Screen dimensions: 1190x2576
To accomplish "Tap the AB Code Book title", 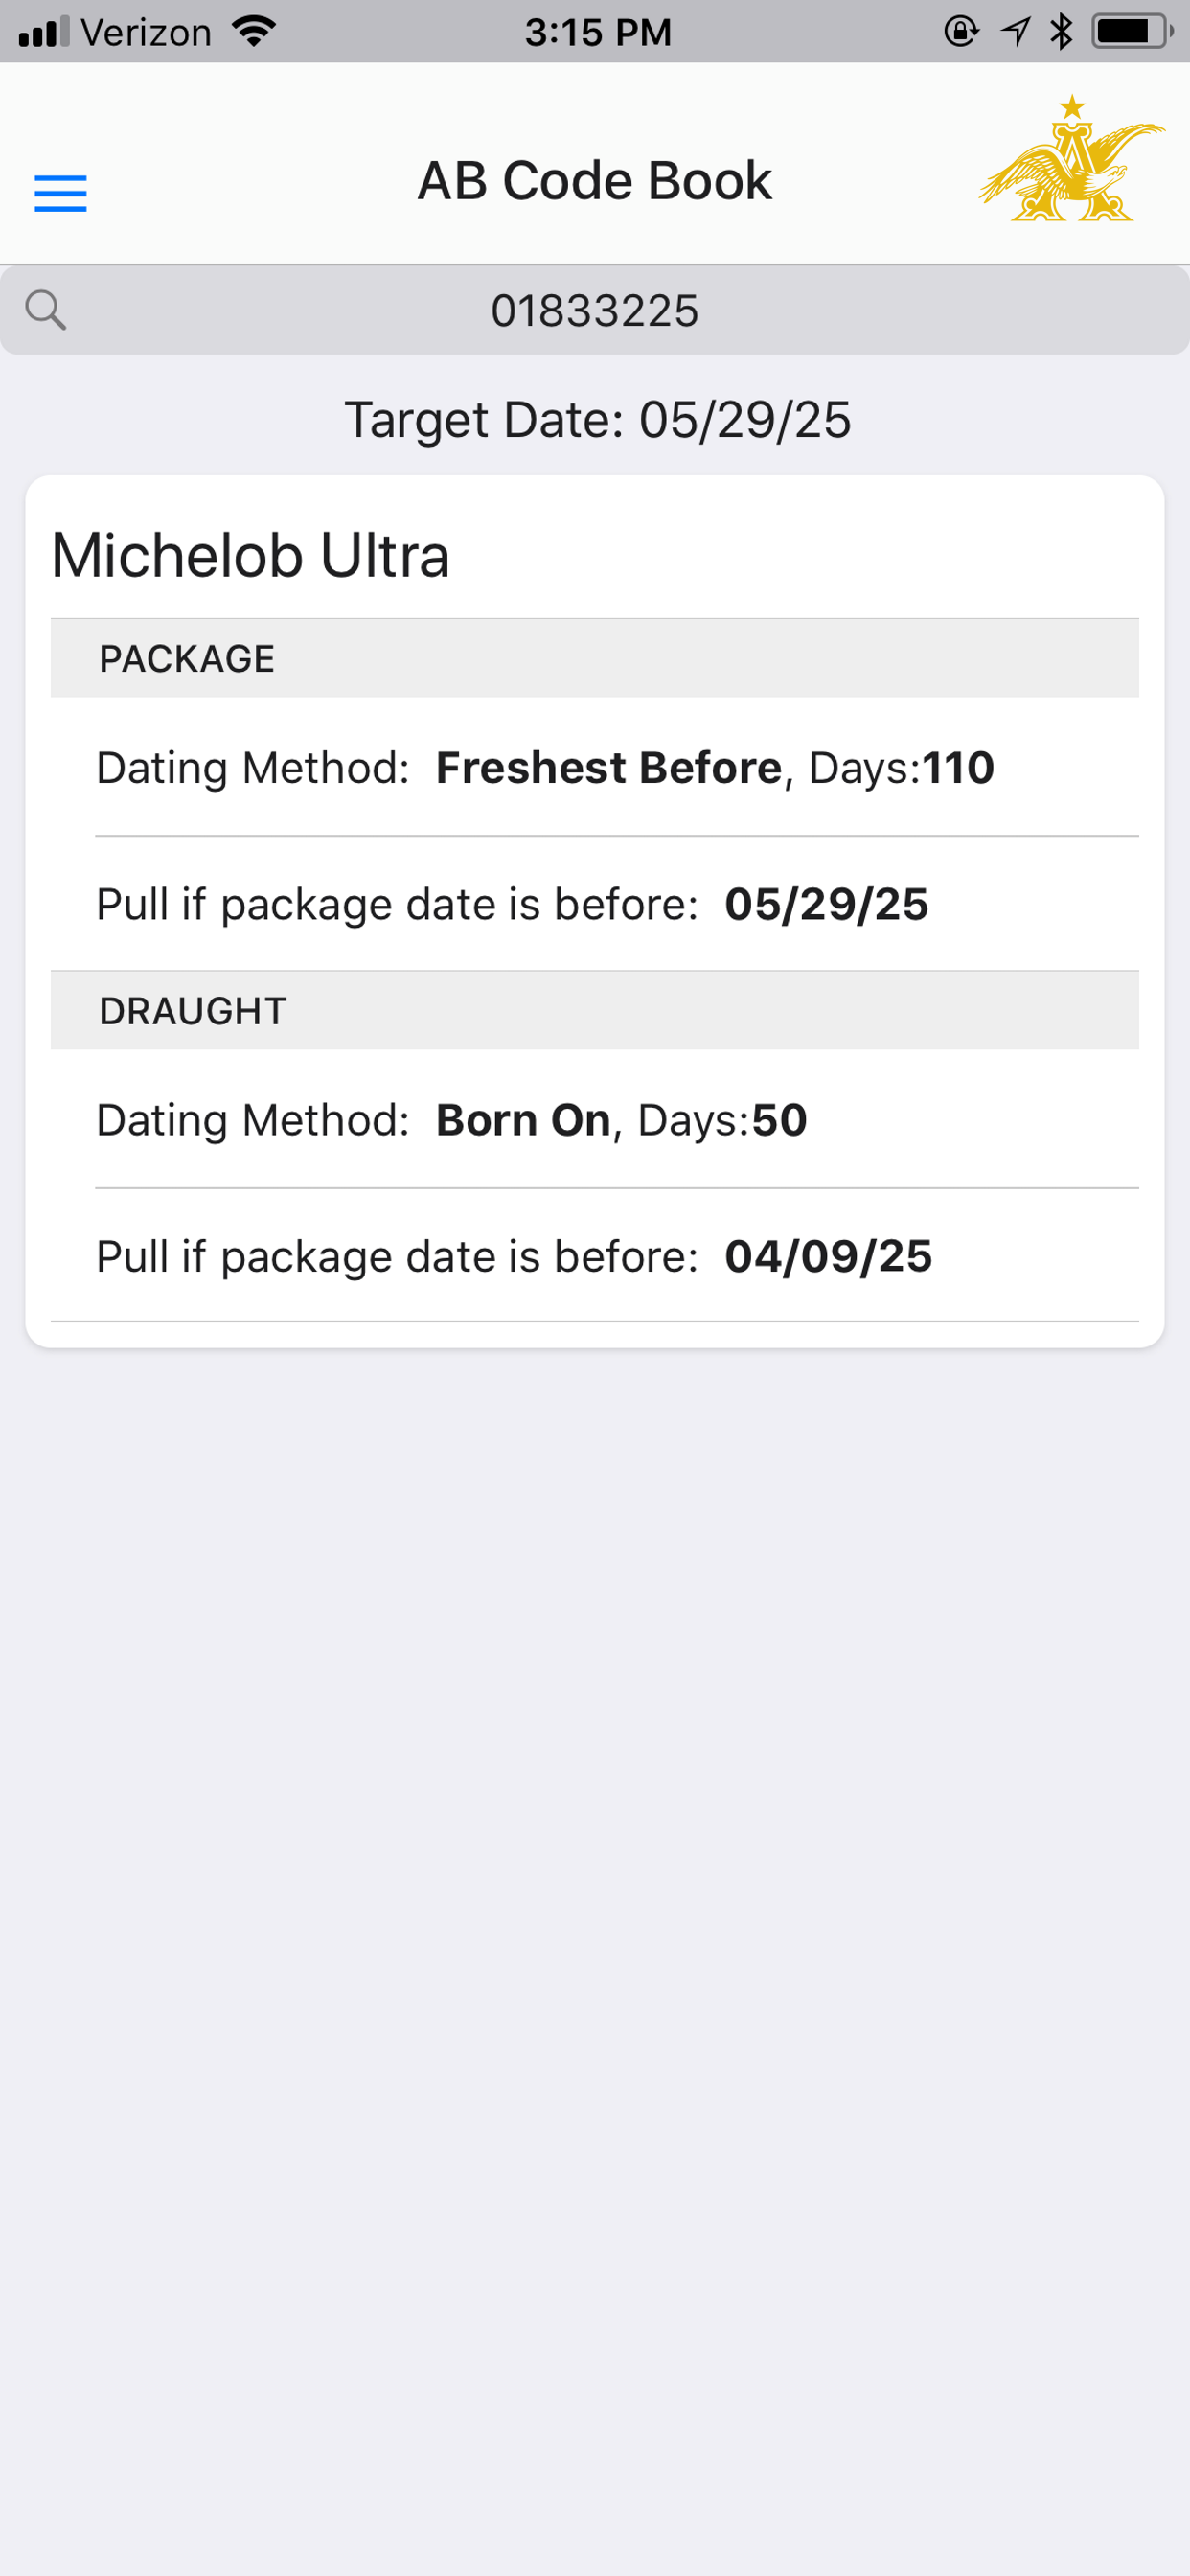I will coord(595,181).
